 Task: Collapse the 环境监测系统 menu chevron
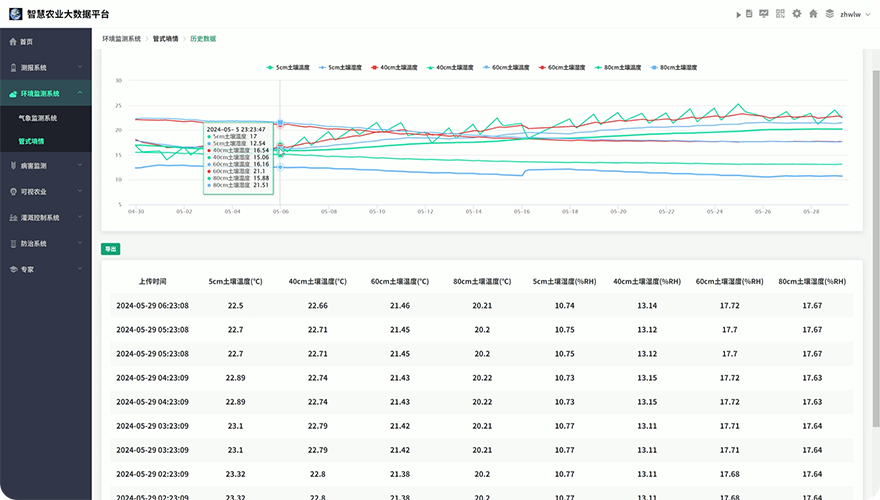point(80,93)
